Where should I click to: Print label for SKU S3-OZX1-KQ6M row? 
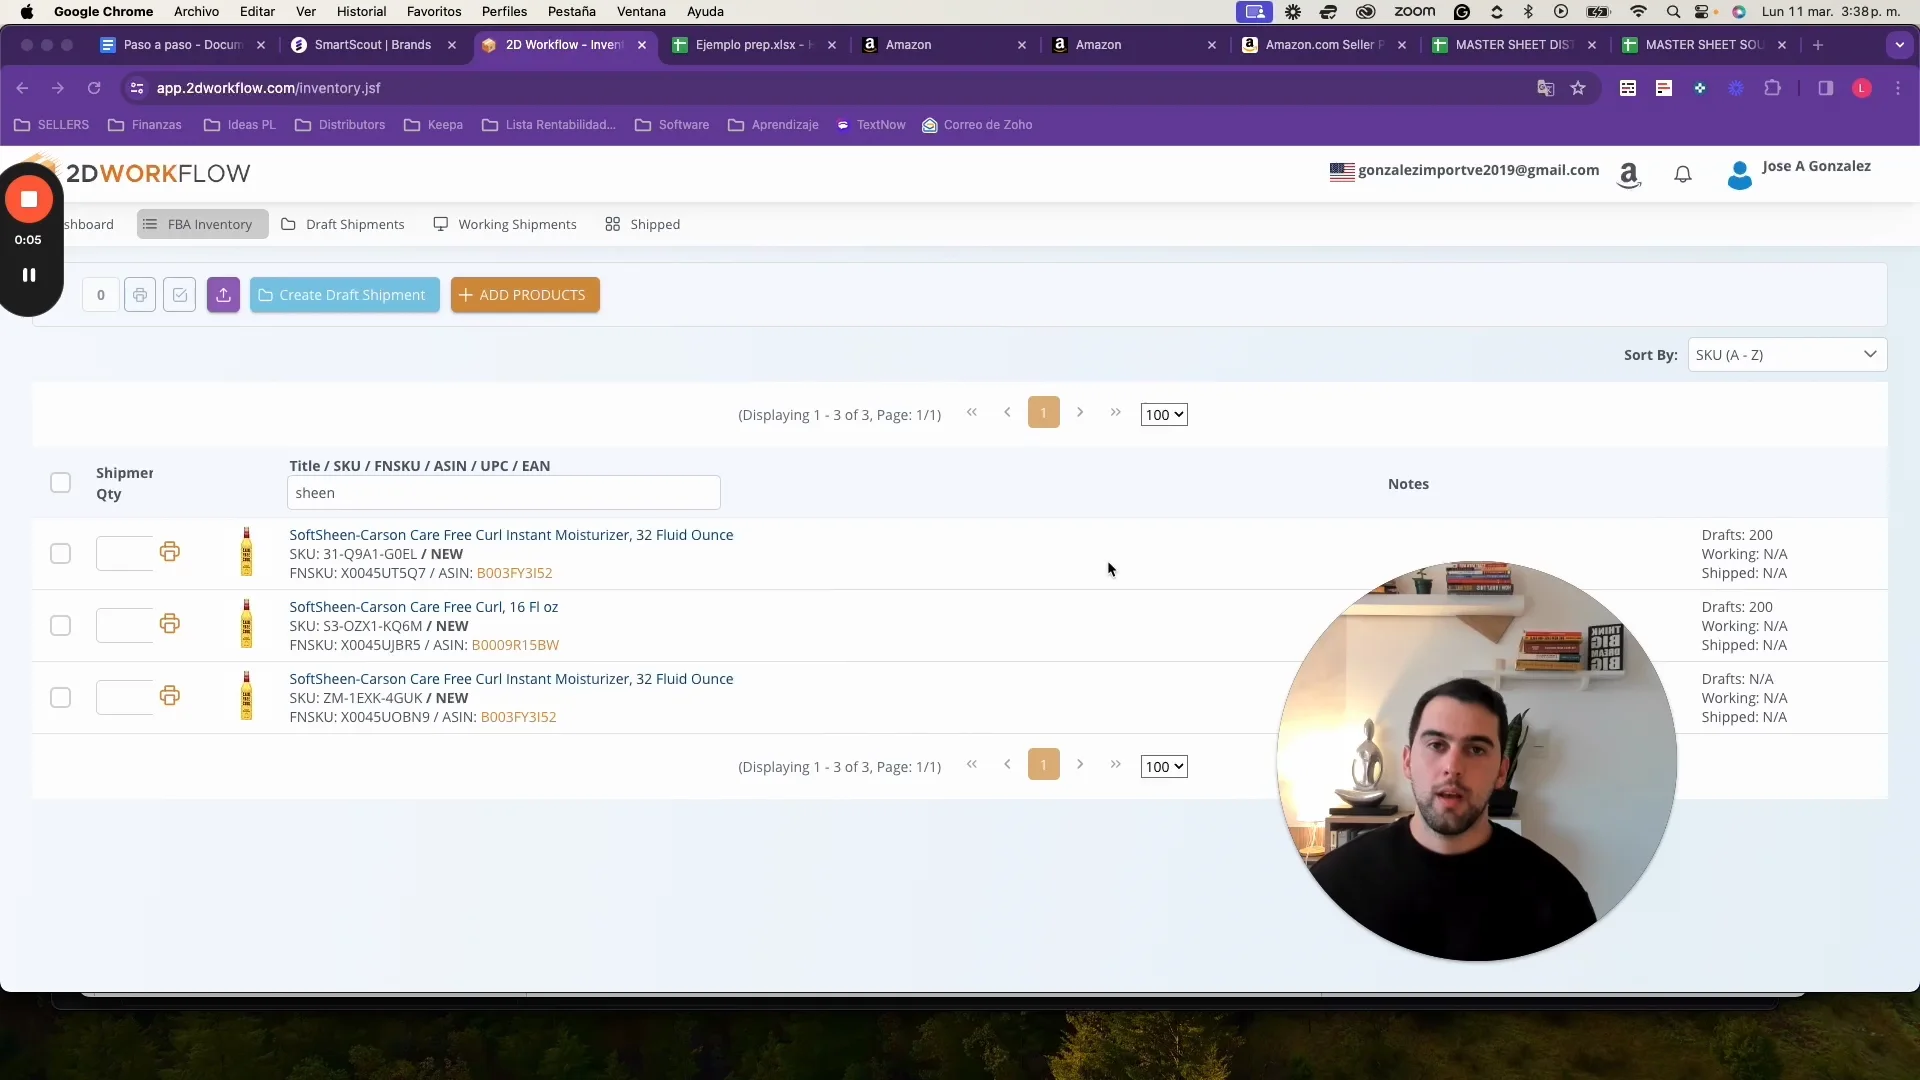pyautogui.click(x=170, y=624)
